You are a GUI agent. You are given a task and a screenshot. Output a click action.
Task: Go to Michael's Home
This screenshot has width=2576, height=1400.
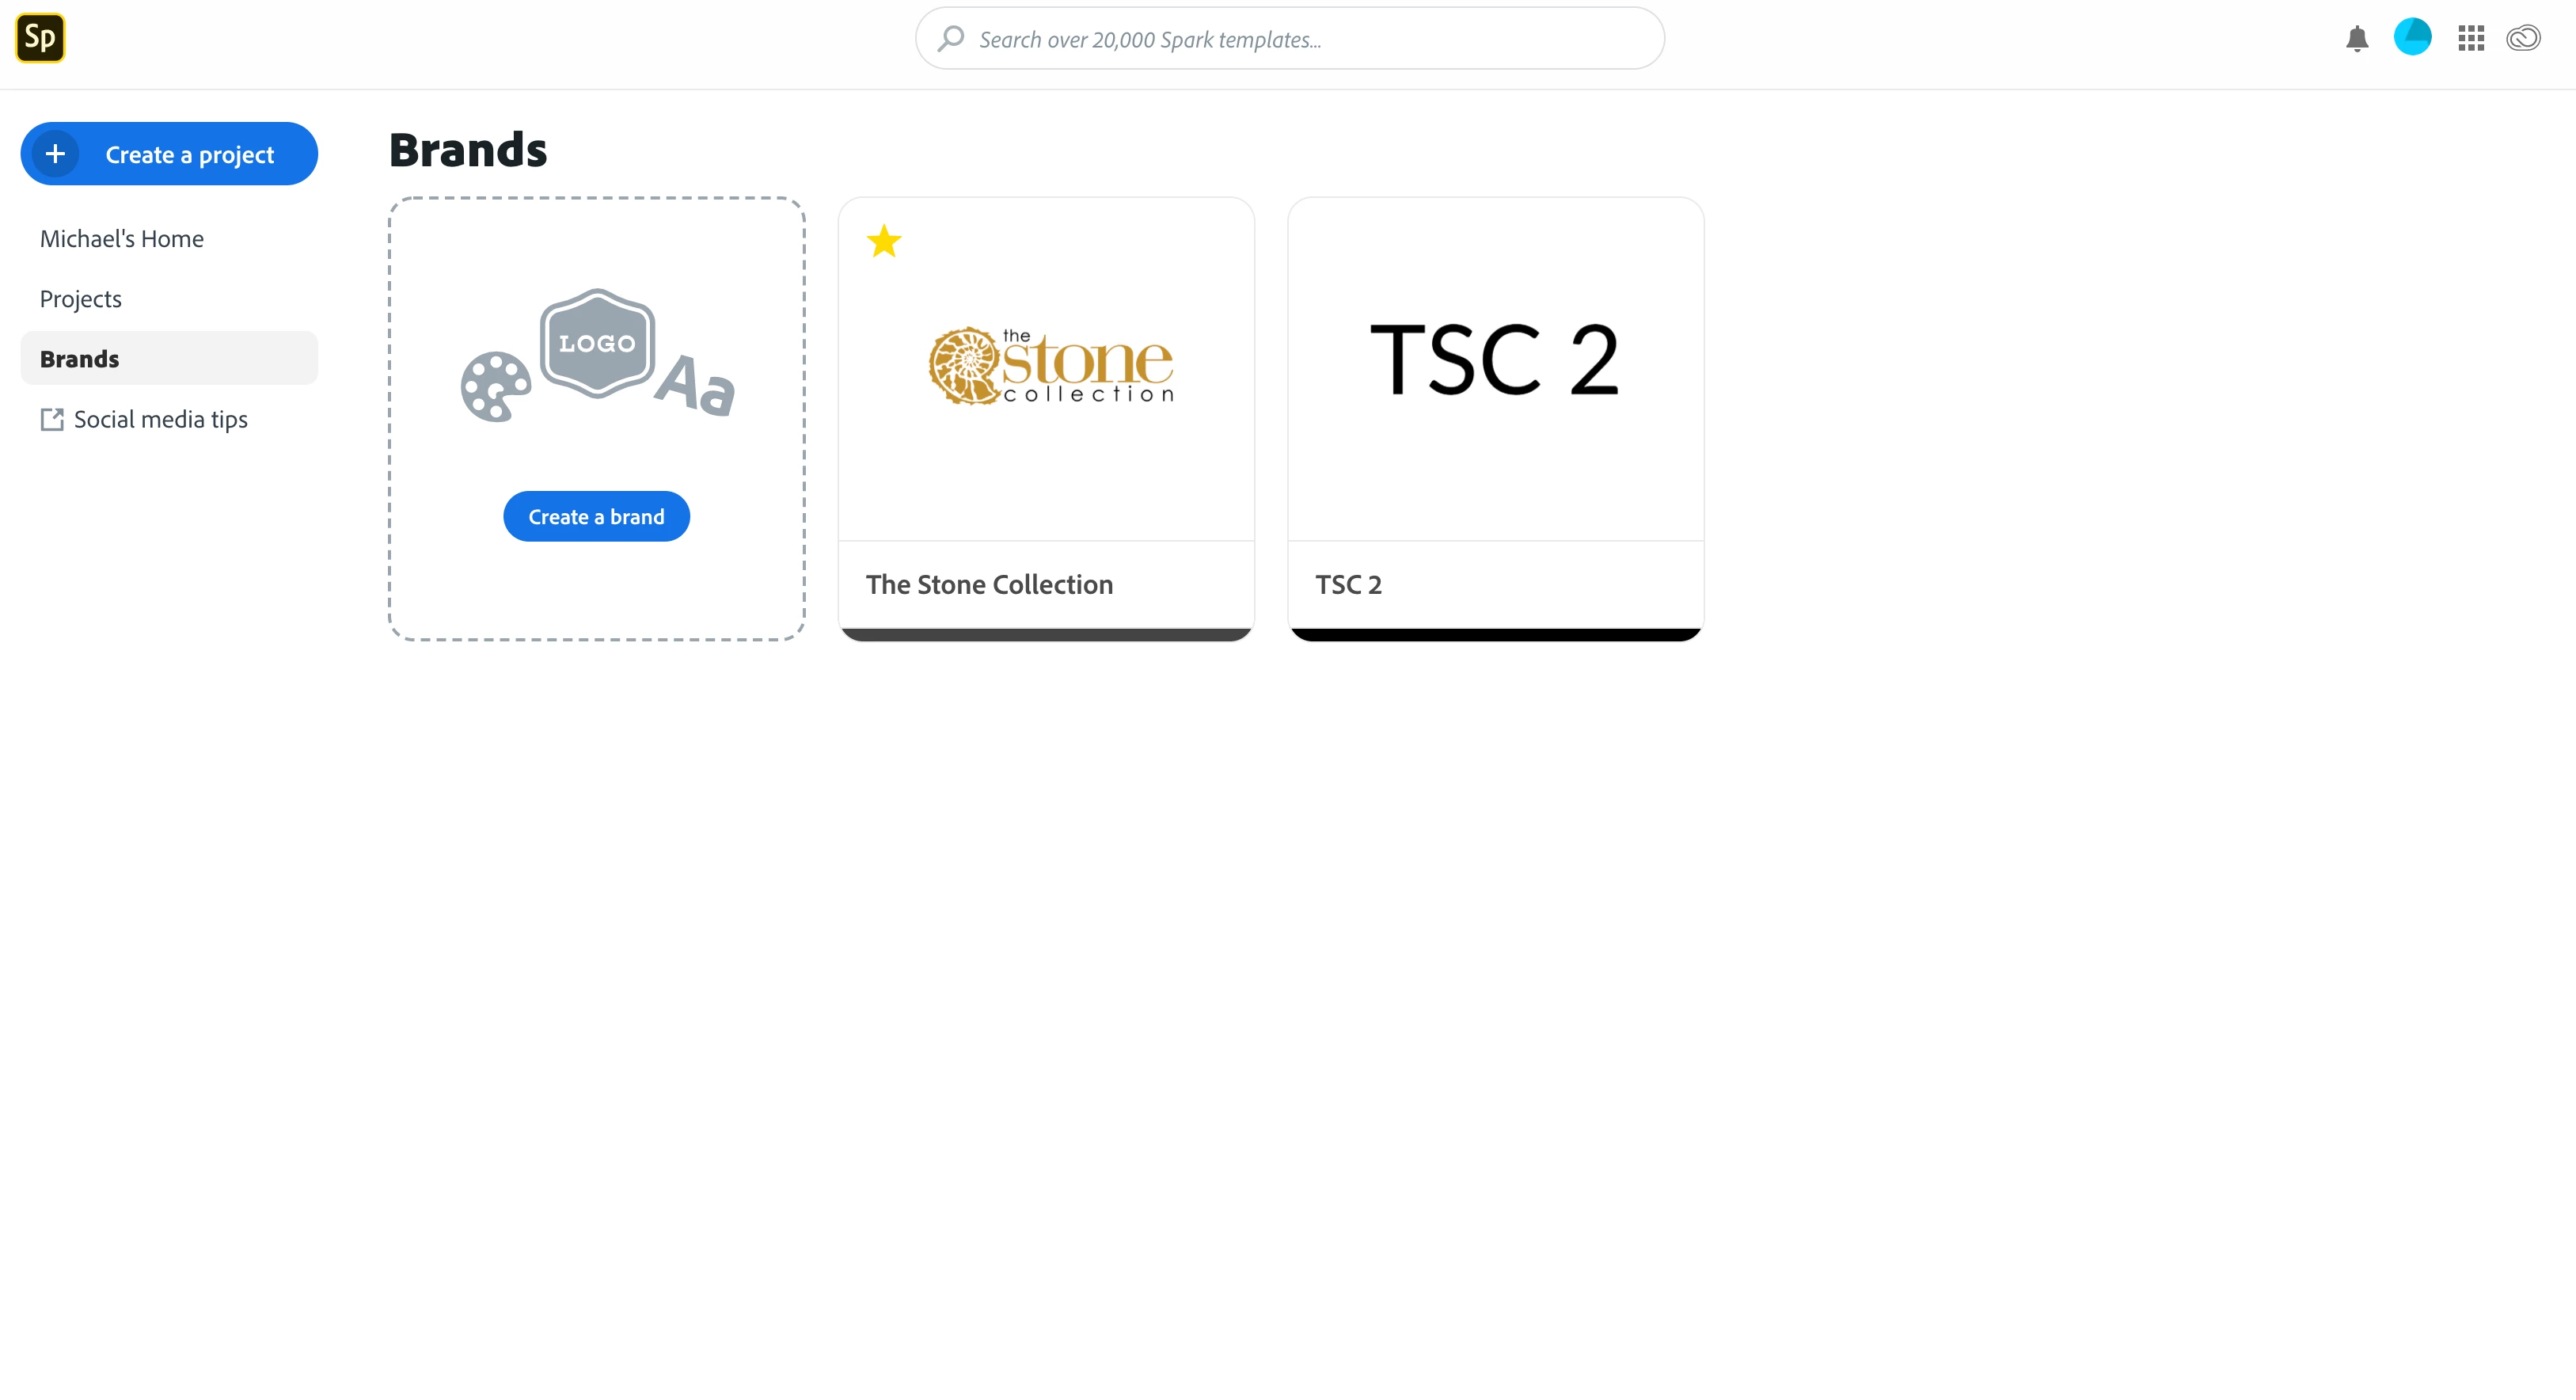tap(121, 239)
